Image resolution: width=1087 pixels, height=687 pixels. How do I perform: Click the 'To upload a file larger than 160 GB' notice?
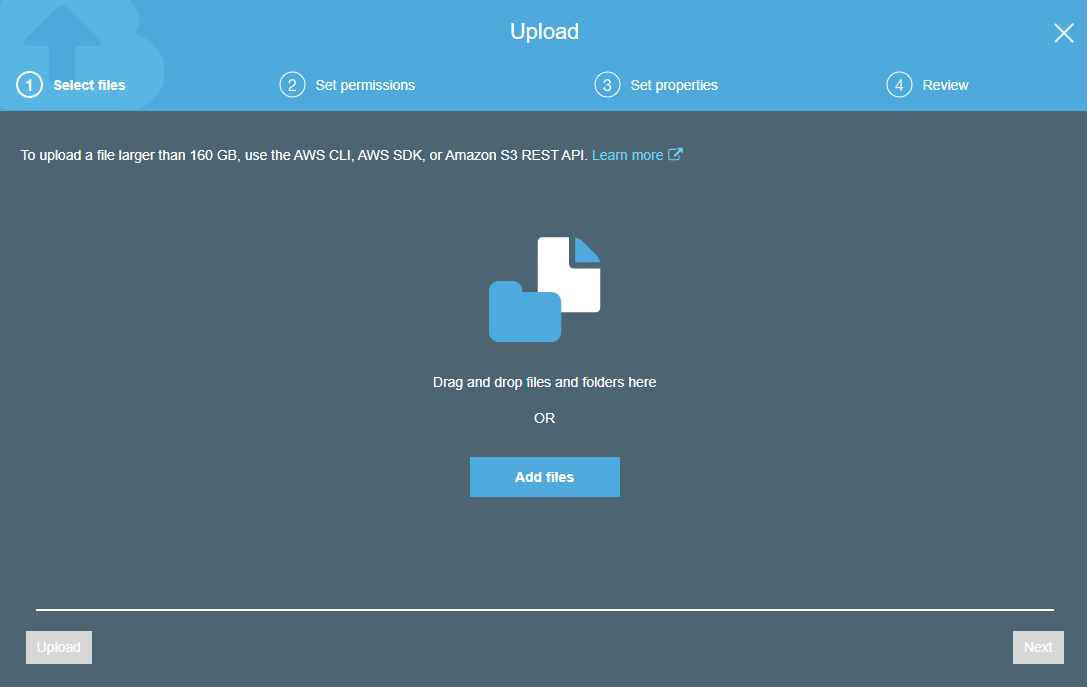304,155
